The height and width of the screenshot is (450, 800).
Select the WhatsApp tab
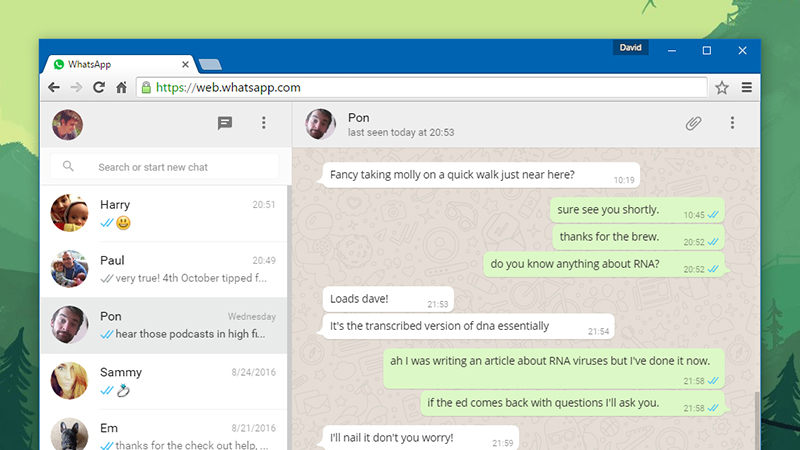[x=120, y=64]
